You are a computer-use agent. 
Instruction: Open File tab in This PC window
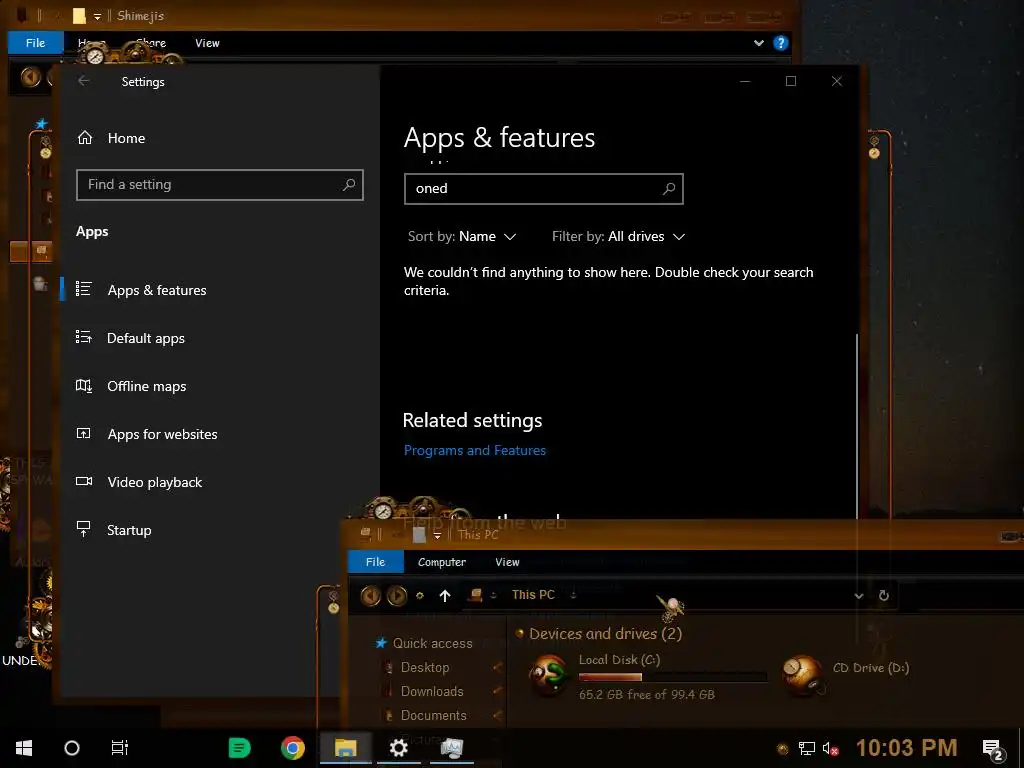click(376, 562)
